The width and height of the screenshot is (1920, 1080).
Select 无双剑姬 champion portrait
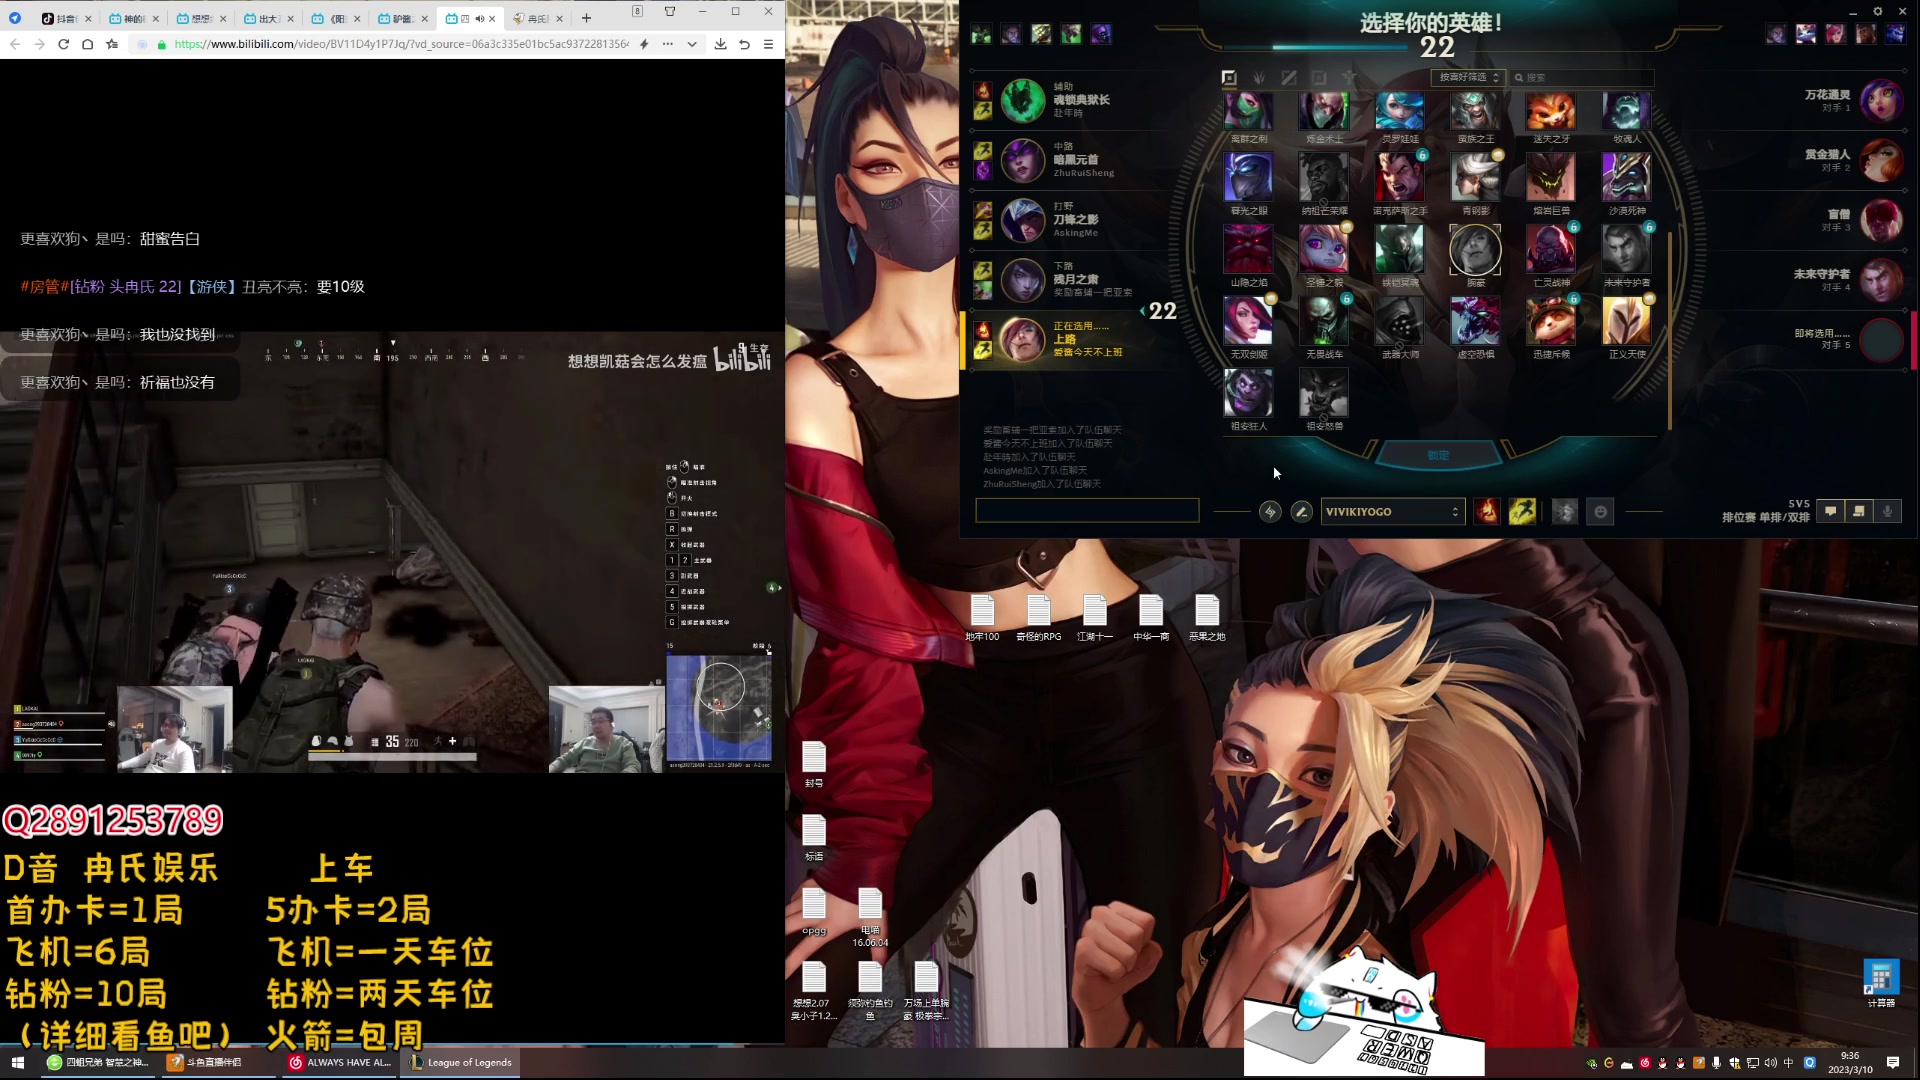point(1248,321)
